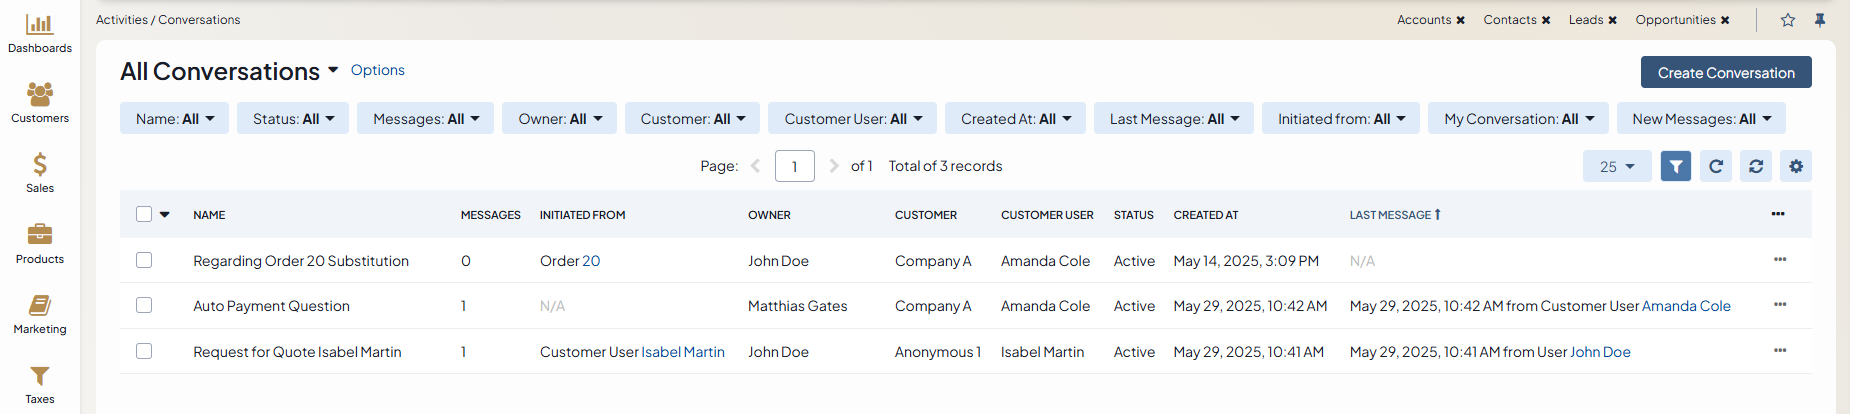1850x414 pixels.
Task: Open the Order 20 link
Action: click(x=570, y=261)
